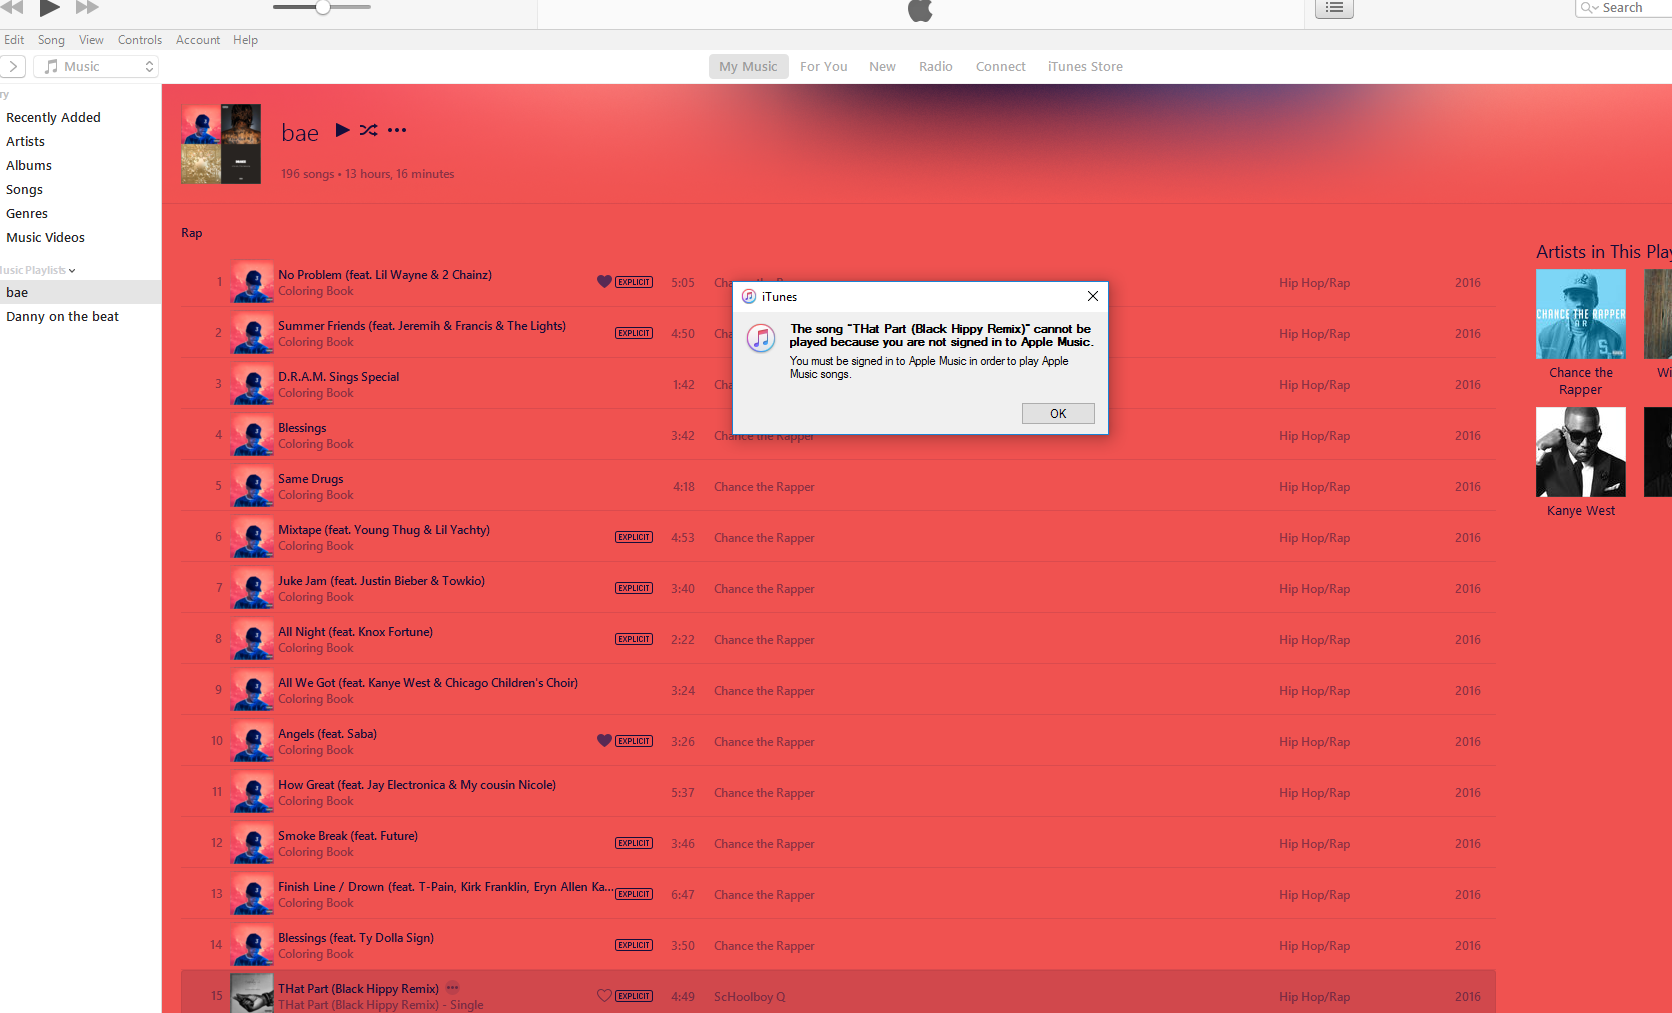
Task: Select the song All We Got
Action: (x=838, y=690)
